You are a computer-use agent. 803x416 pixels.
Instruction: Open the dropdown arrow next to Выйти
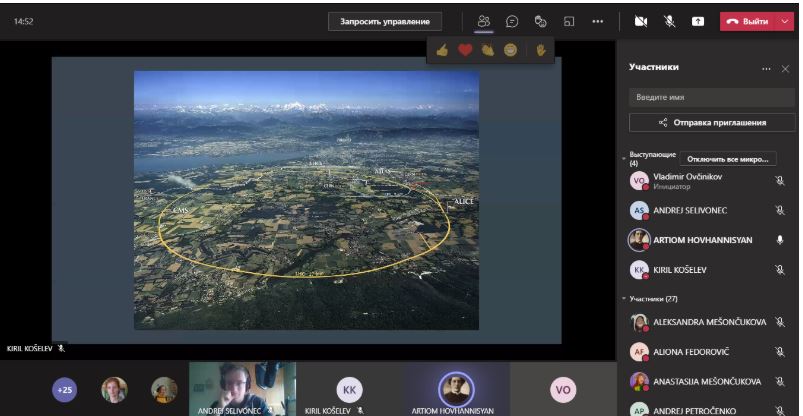tap(786, 22)
